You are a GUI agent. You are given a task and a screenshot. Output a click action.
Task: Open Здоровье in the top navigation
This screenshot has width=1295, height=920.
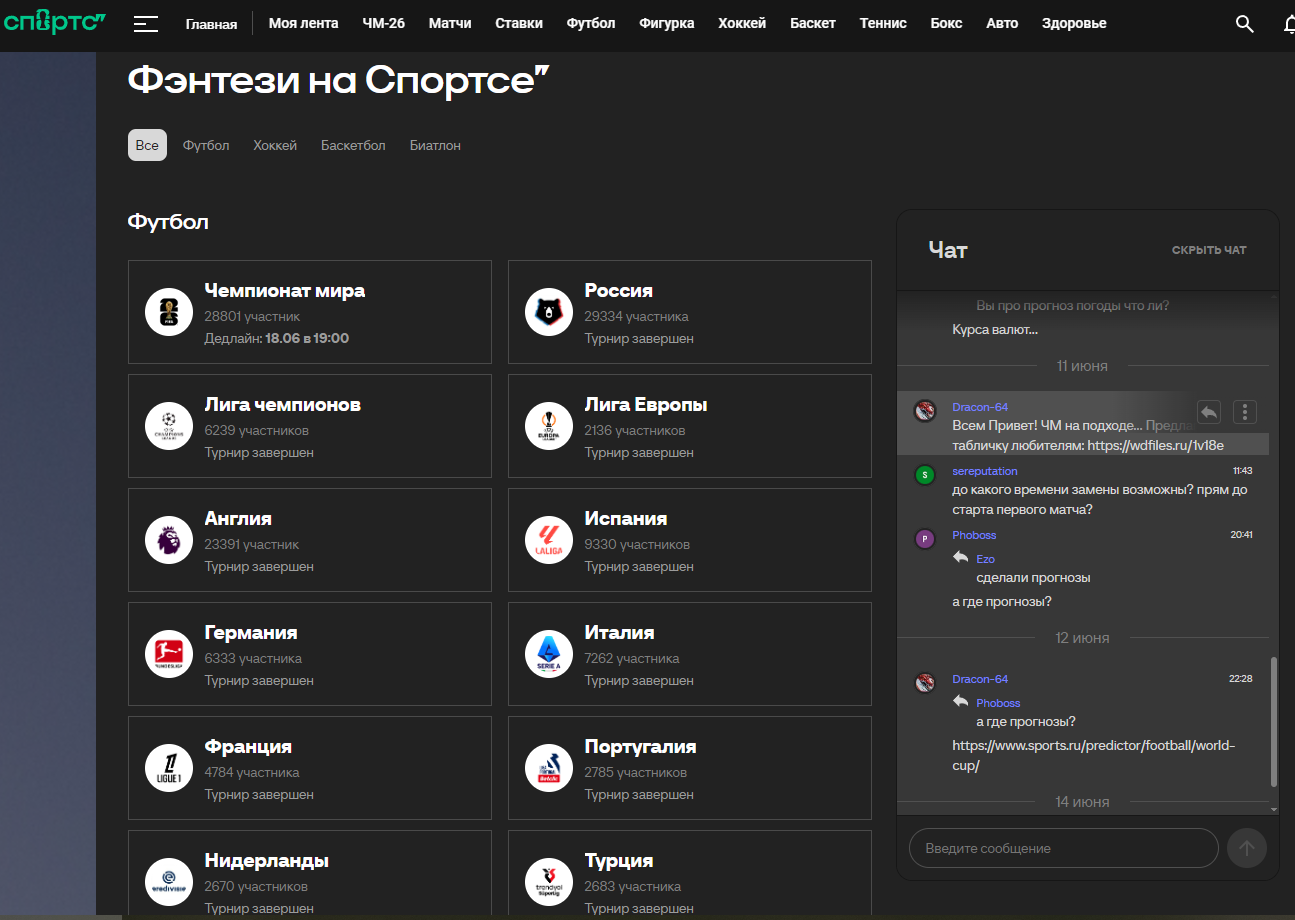[1074, 23]
